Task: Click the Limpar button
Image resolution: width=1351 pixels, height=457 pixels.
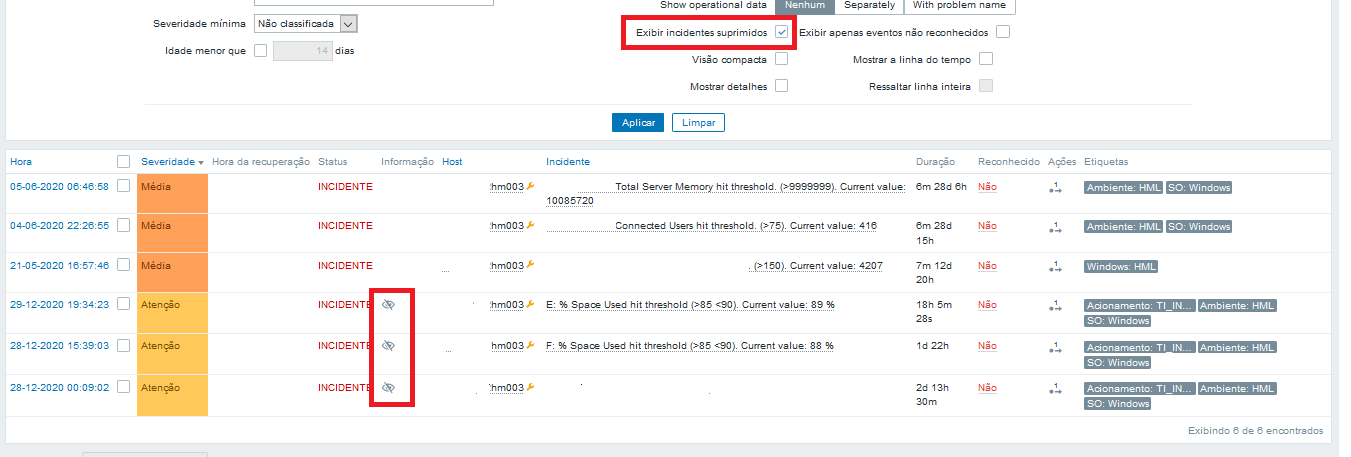Action: (x=698, y=122)
